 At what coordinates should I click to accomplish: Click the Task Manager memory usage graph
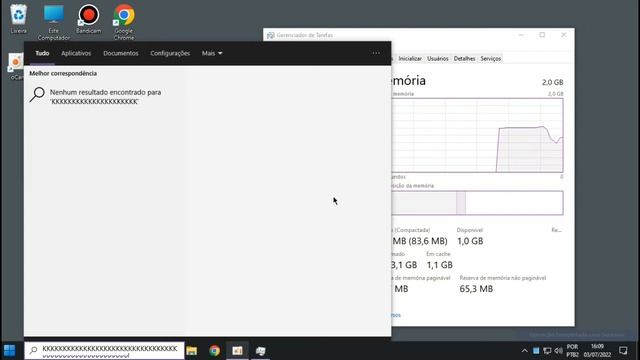477,135
